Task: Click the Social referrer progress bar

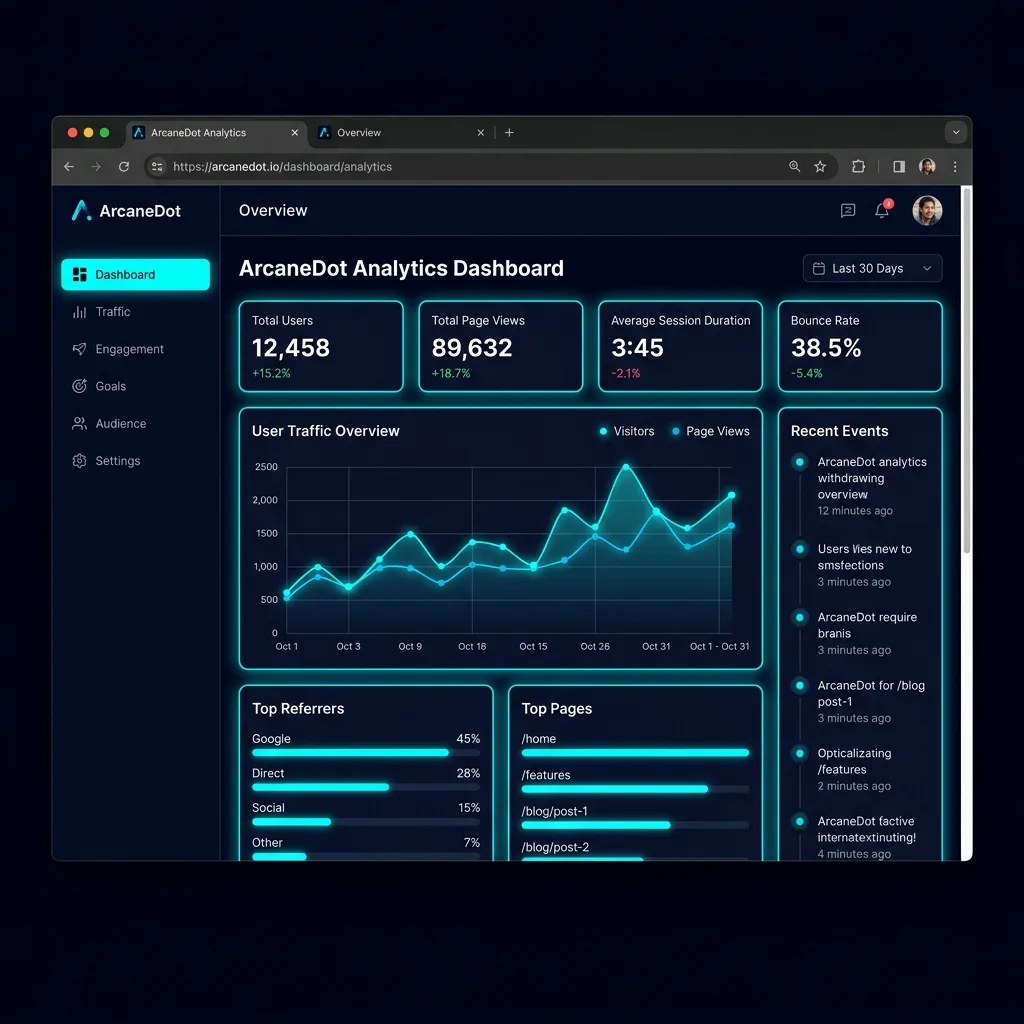Action: tap(366, 822)
